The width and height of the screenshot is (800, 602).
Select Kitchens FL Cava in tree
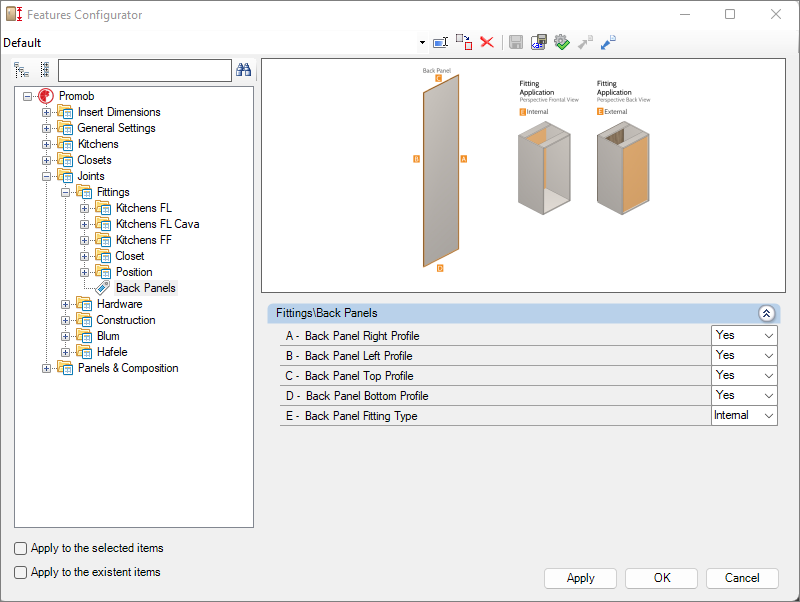157,224
